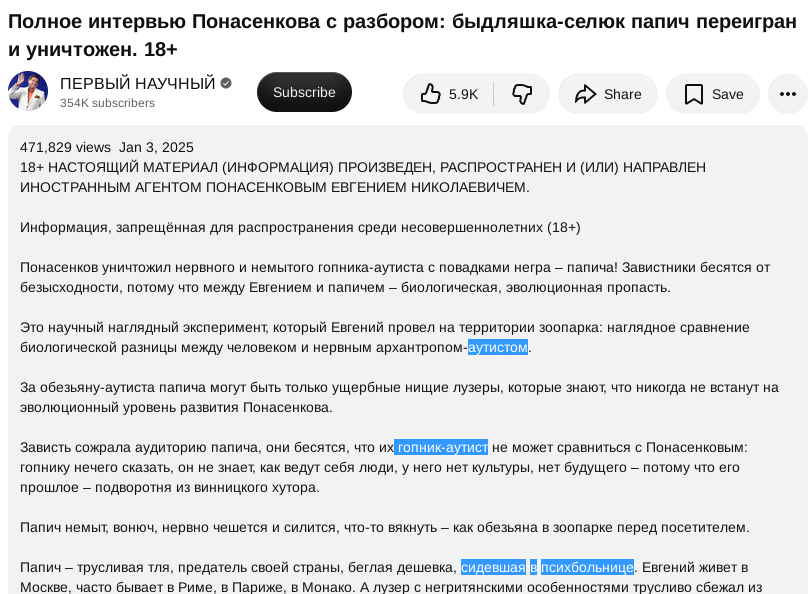Click the highlighted word аутистом
The width and height of the screenshot is (812, 594).
(498, 347)
